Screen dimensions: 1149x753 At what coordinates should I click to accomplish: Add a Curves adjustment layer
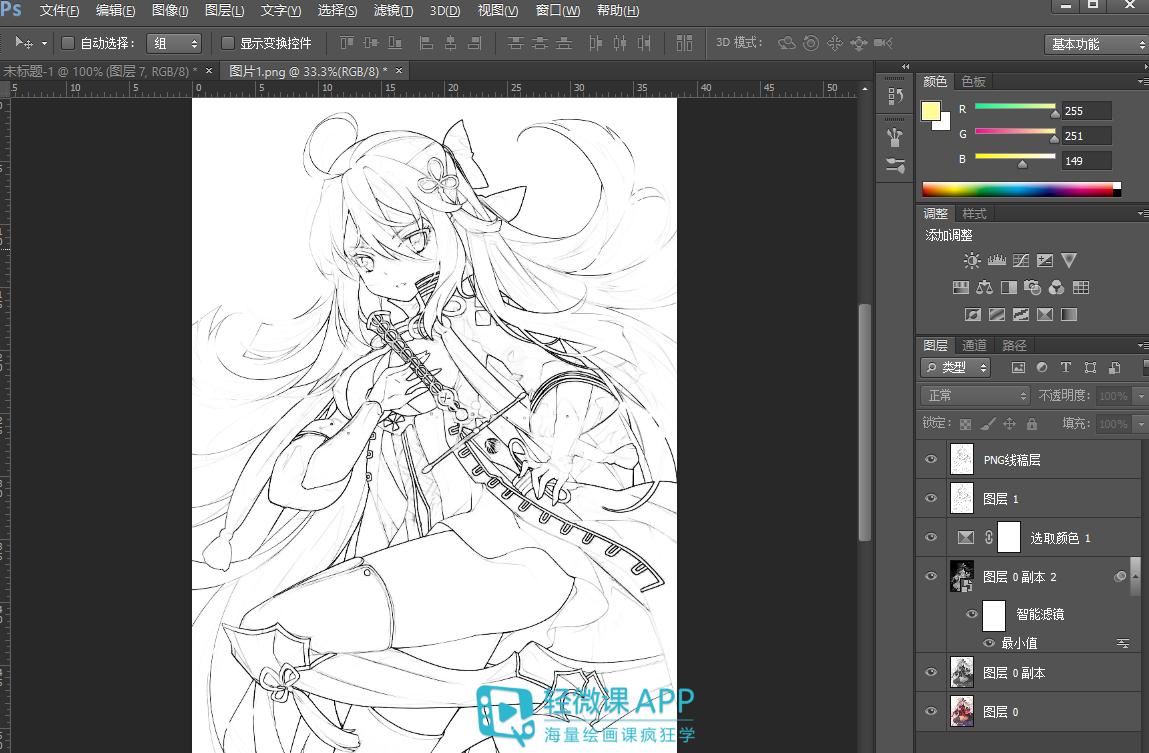(1020, 261)
